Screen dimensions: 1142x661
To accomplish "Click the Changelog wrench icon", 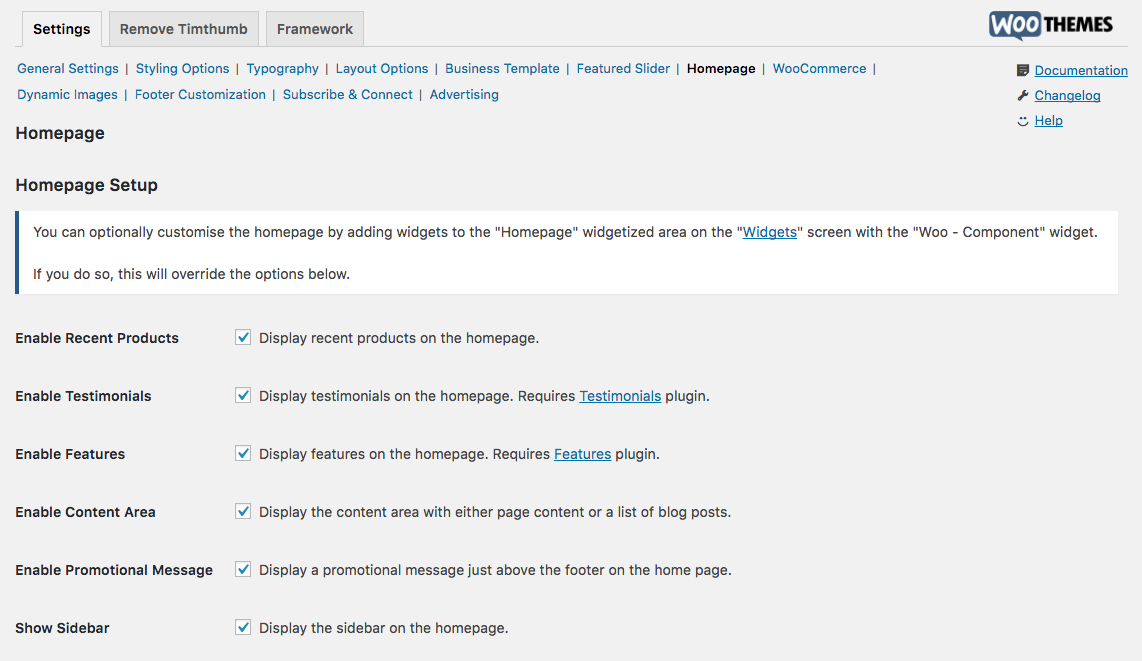I will coord(1023,95).
